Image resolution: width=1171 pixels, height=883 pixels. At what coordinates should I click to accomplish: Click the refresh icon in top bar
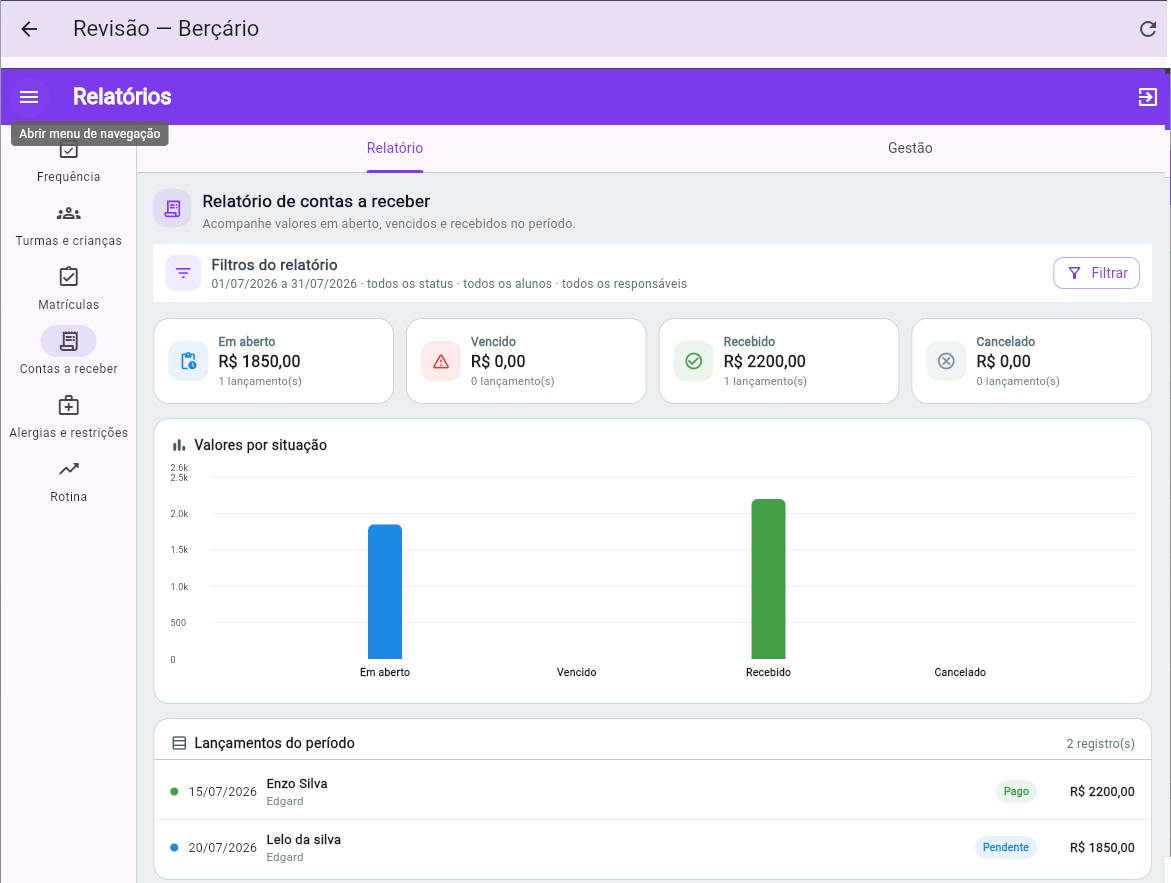[x=1148, y=29]
